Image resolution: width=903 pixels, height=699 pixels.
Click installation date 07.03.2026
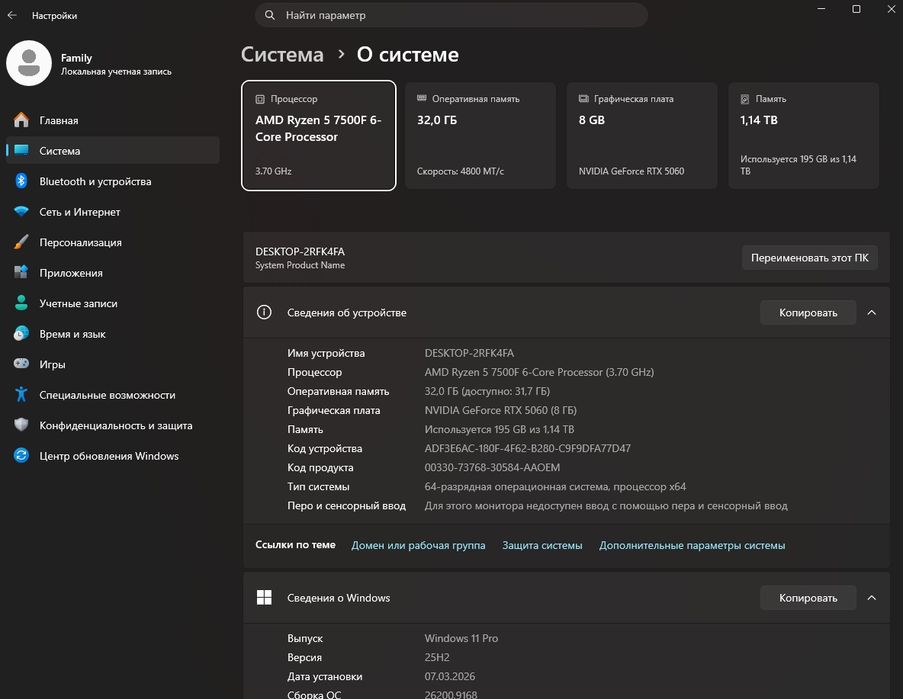[450, 676]
